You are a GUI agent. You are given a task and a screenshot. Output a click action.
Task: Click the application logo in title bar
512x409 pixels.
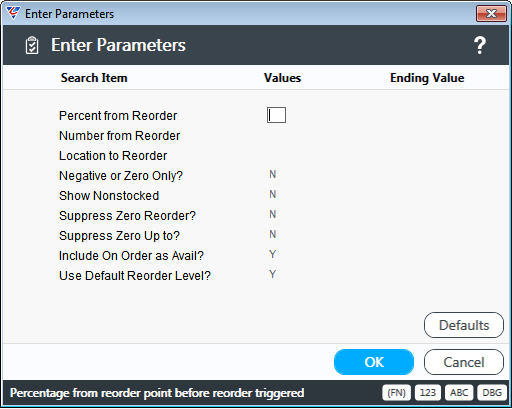point(13,13)
